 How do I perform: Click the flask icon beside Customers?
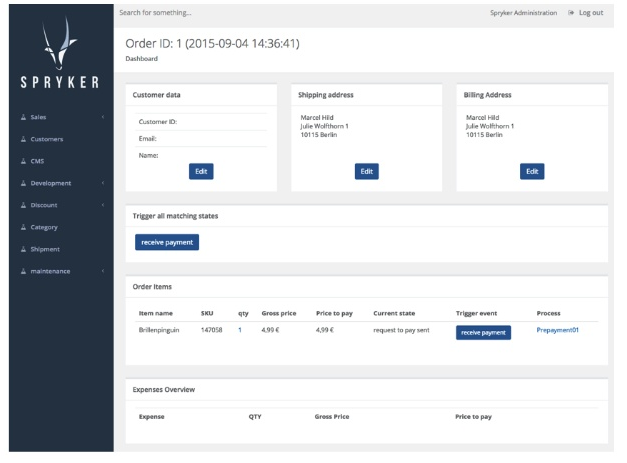pyautogui.click(x=23, y=139)
